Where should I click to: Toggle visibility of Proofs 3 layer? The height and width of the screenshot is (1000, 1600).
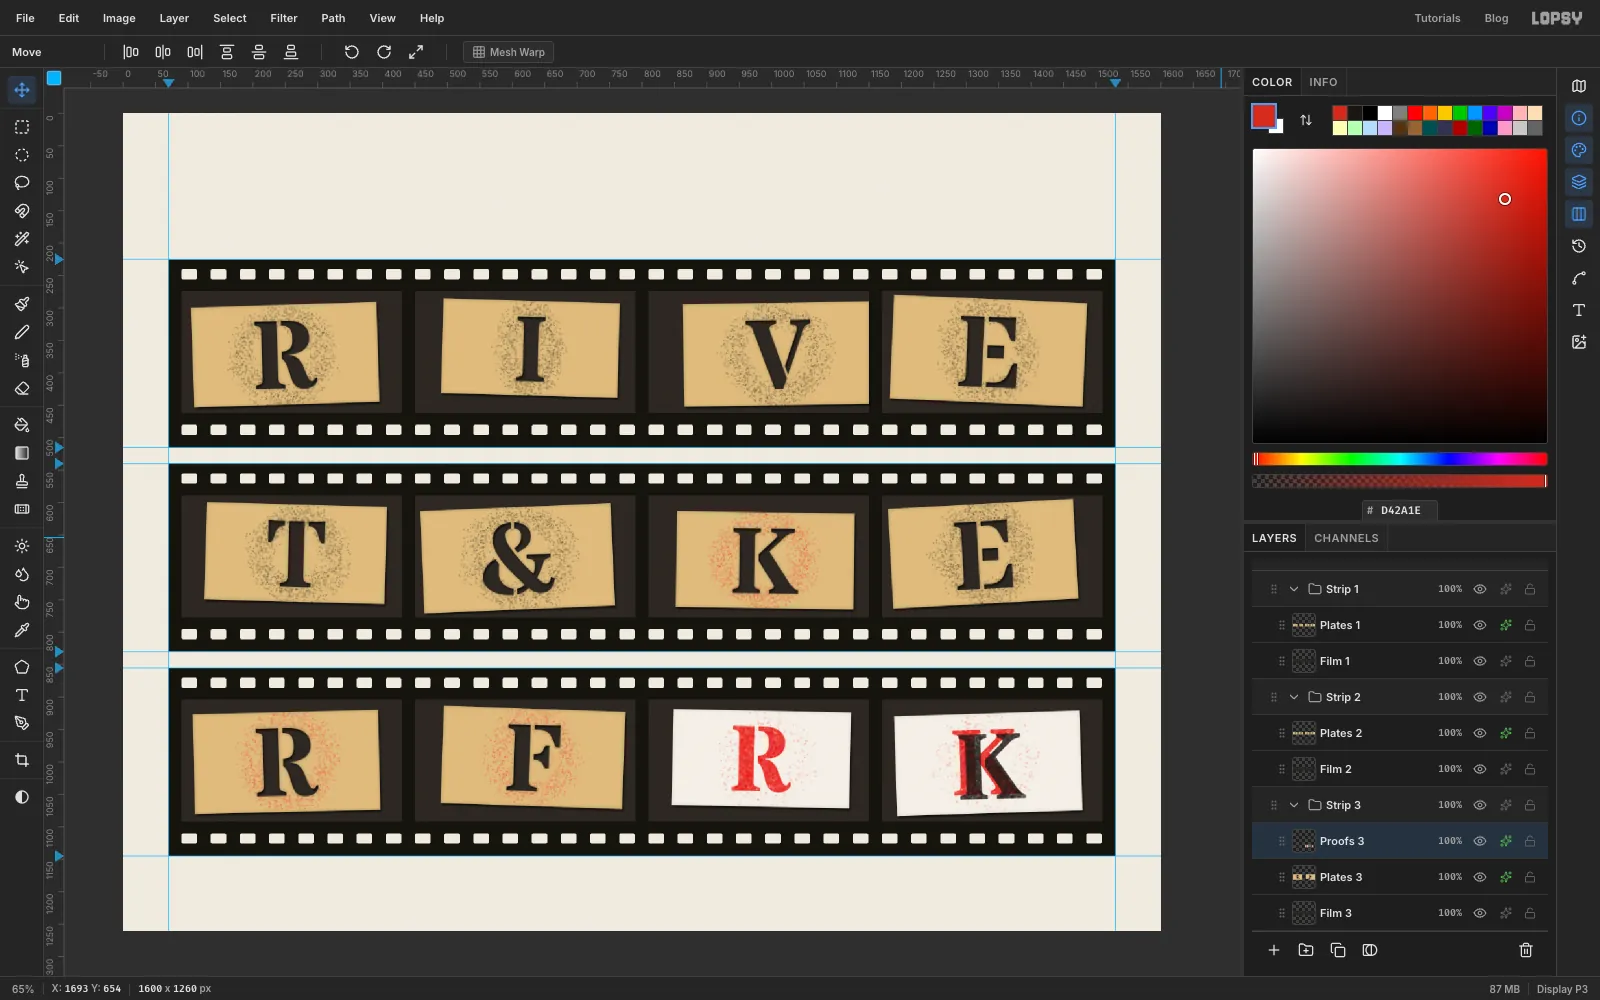(x=1480, y=841)
